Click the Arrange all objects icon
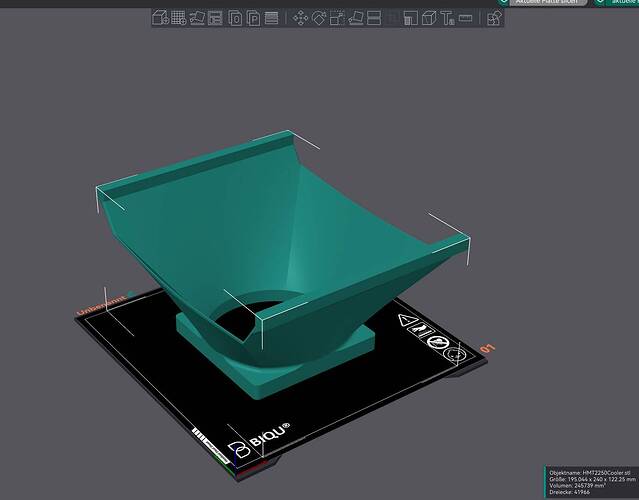639x500 pixels. click(215, 18)
